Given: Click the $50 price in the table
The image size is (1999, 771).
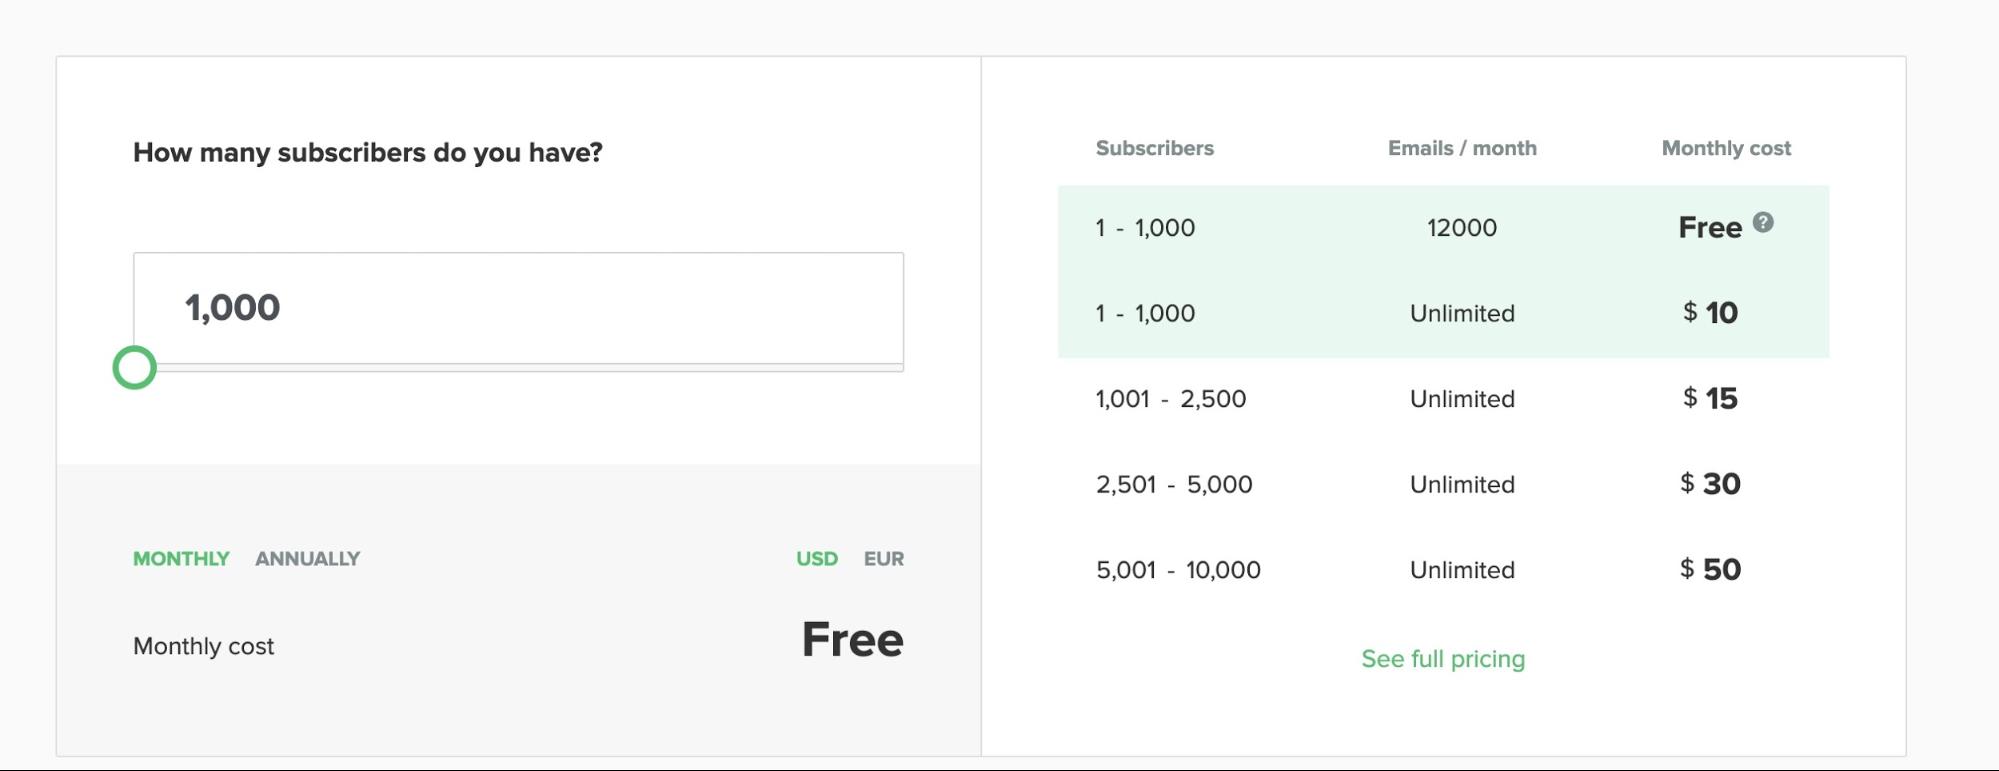Looking at the screenshot, I should point(1710,570).
